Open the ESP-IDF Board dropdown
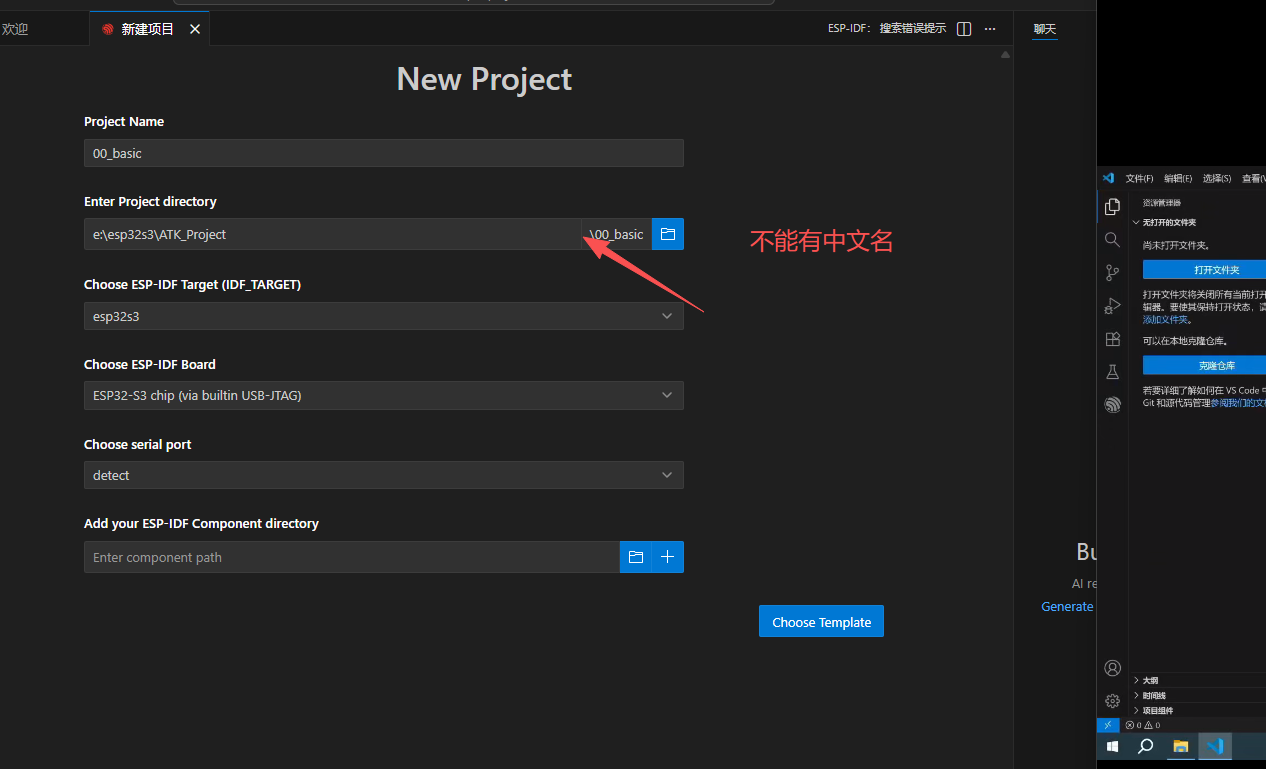The image size is (1266, 769). coord(383,395)
